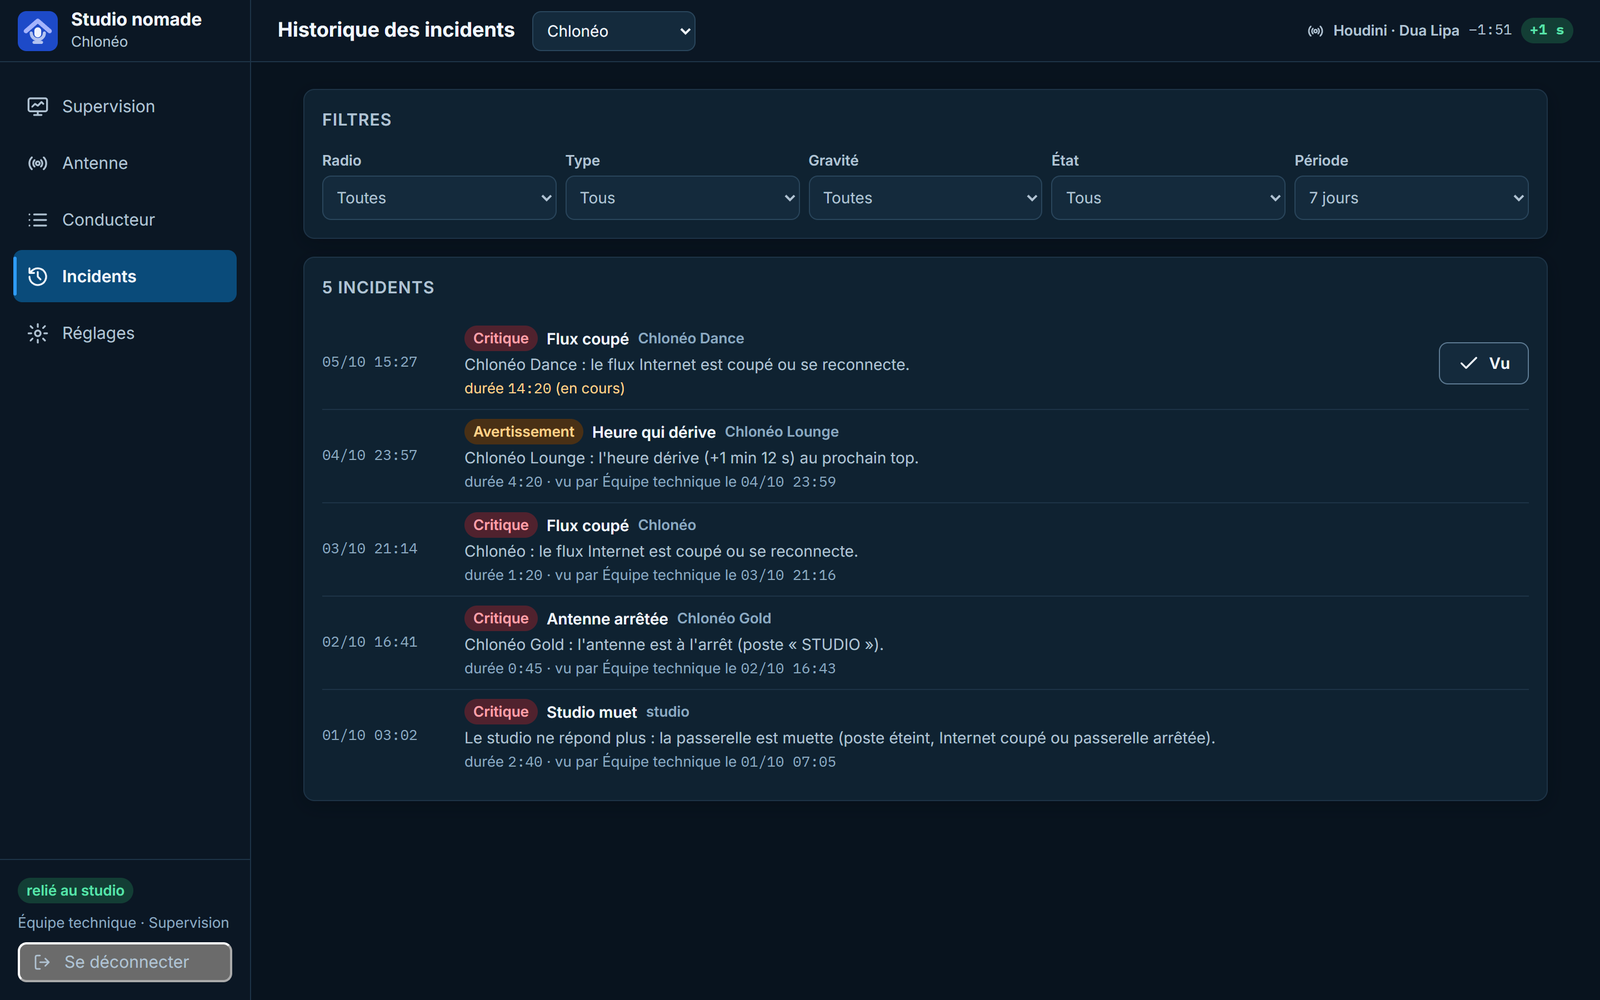Image resolution: width=1600 pixels, height=1000 pixels.
Task: Click the -1:51 remaining time
Action: (x=1490, y=31)
